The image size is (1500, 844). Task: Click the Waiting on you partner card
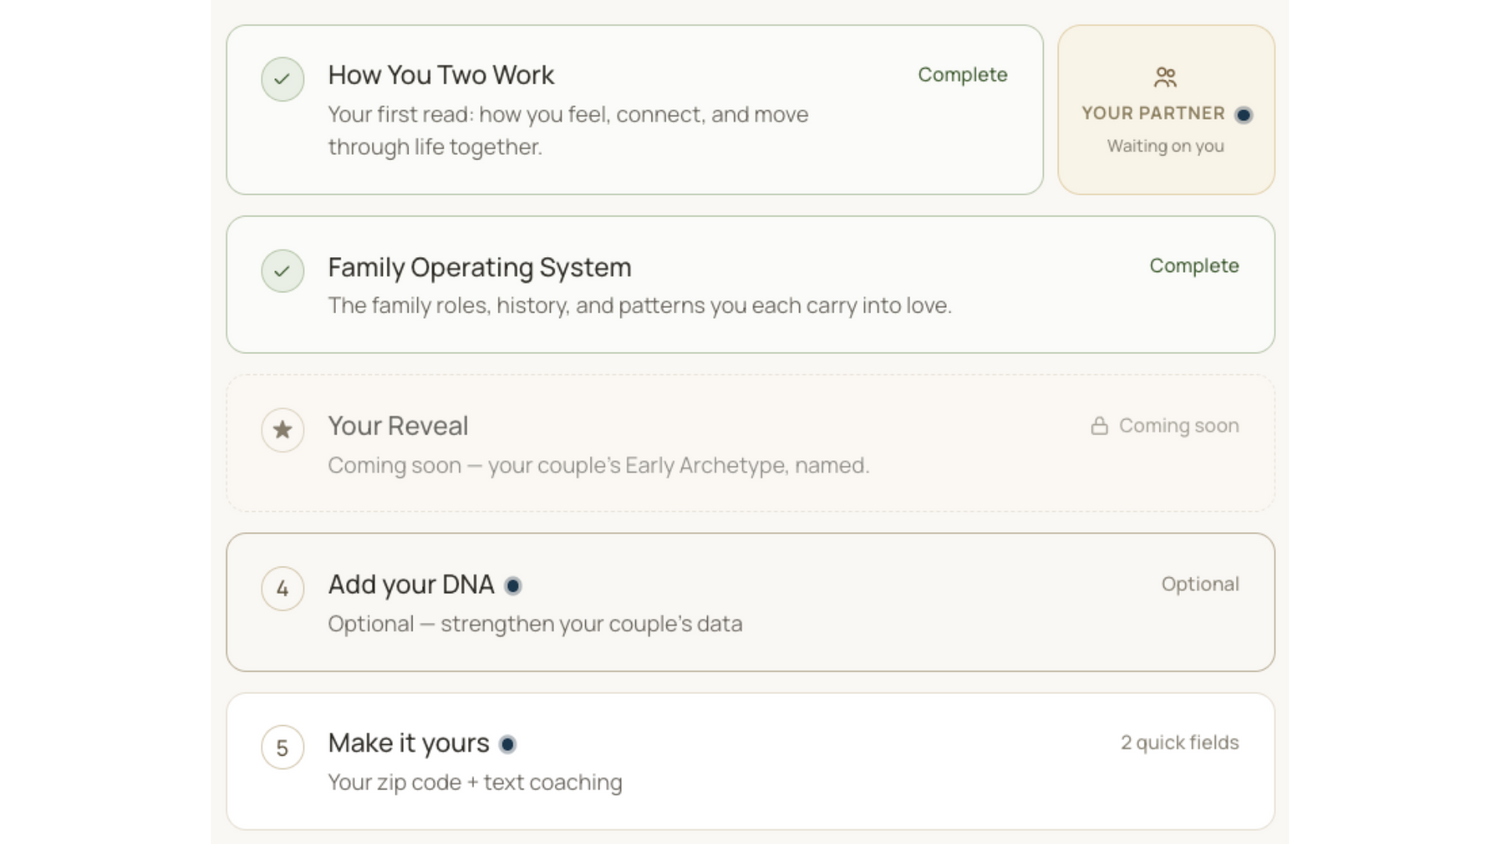pos(1166,110)
